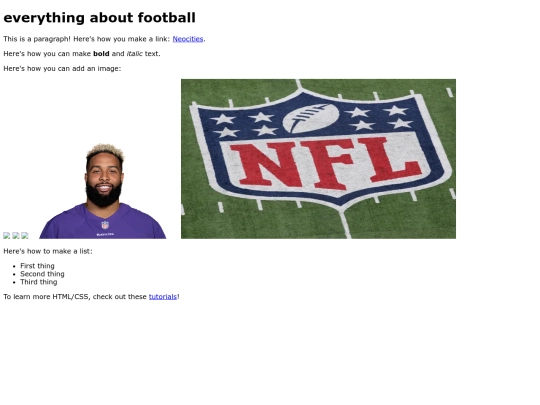Image resolution: width=540 pixels, height=405 pixels.
Task: Click the bold word in the paragraph
Action: (101, 54)
